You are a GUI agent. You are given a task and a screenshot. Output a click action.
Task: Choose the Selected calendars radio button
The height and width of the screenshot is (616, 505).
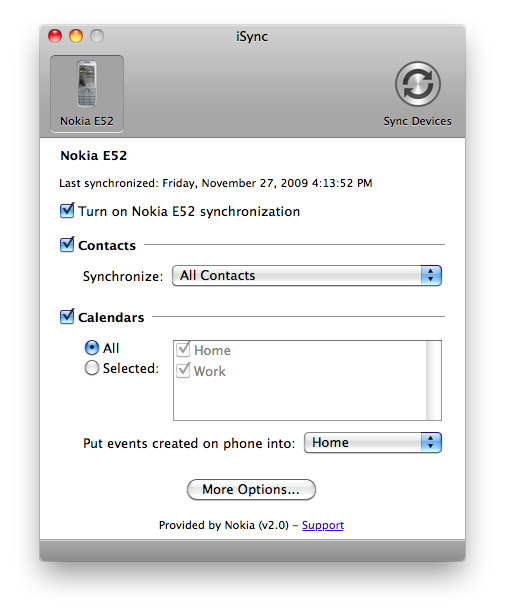92,368
